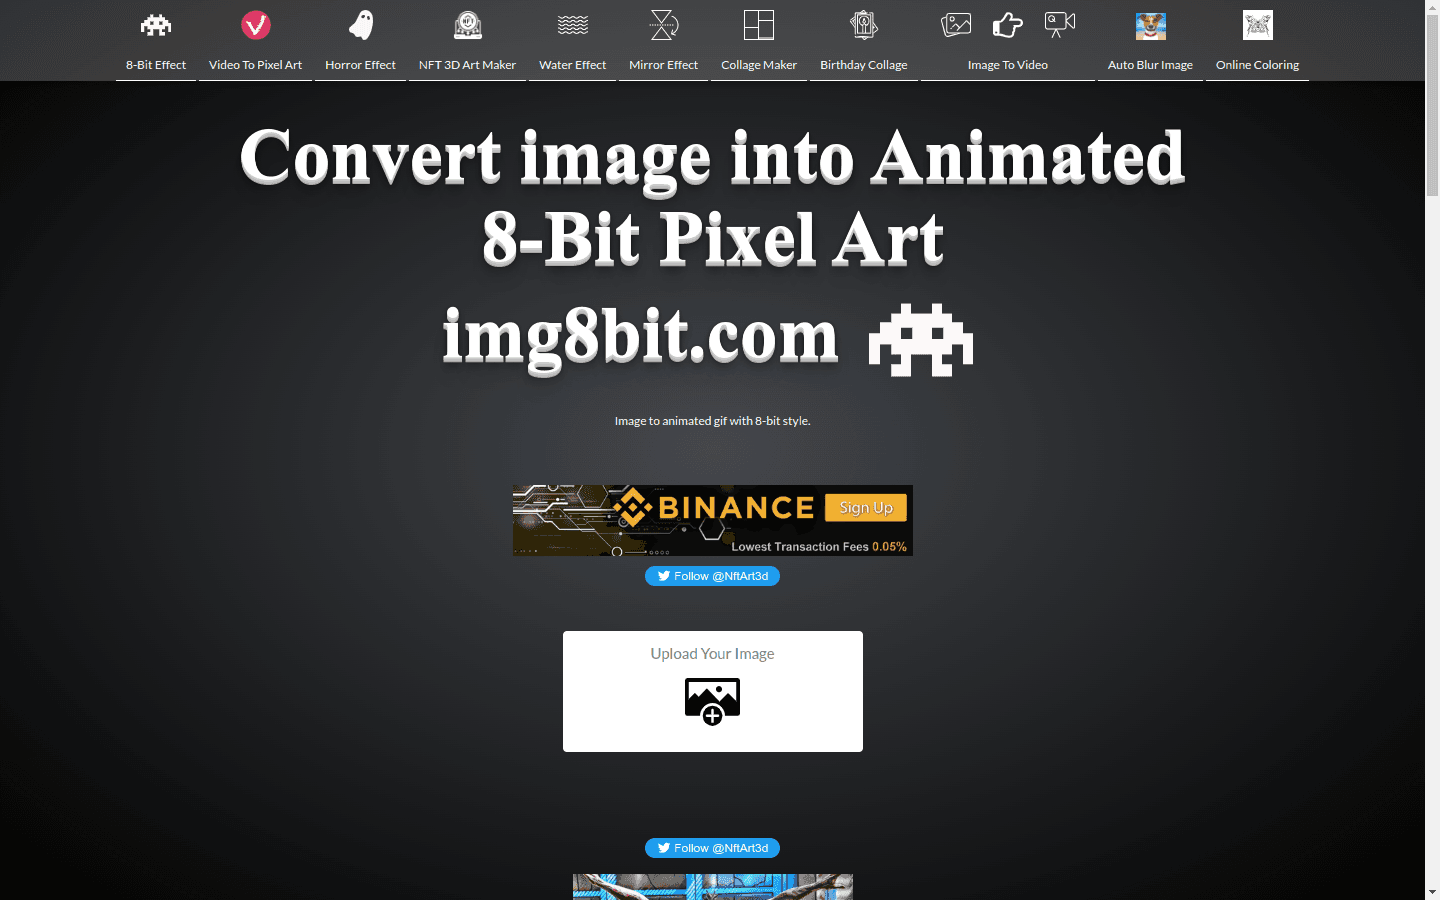
Task: Select the Water Effect waves icon
Action: (x=572, y=25)
